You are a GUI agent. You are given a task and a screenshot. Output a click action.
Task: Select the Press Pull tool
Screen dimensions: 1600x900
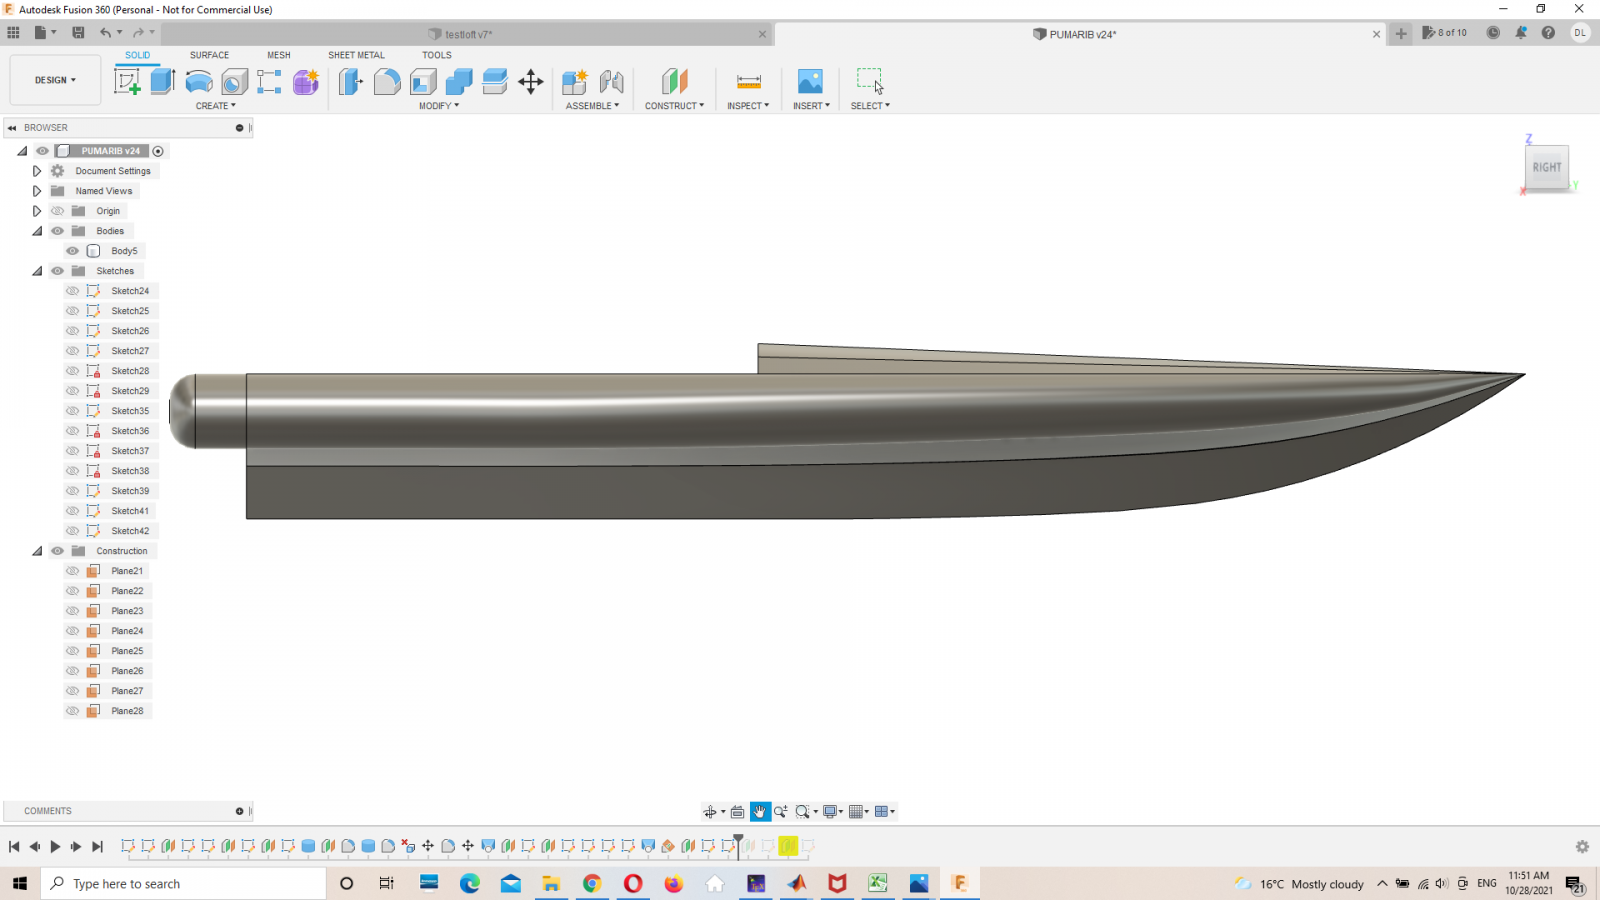click(x=350, y=82)
